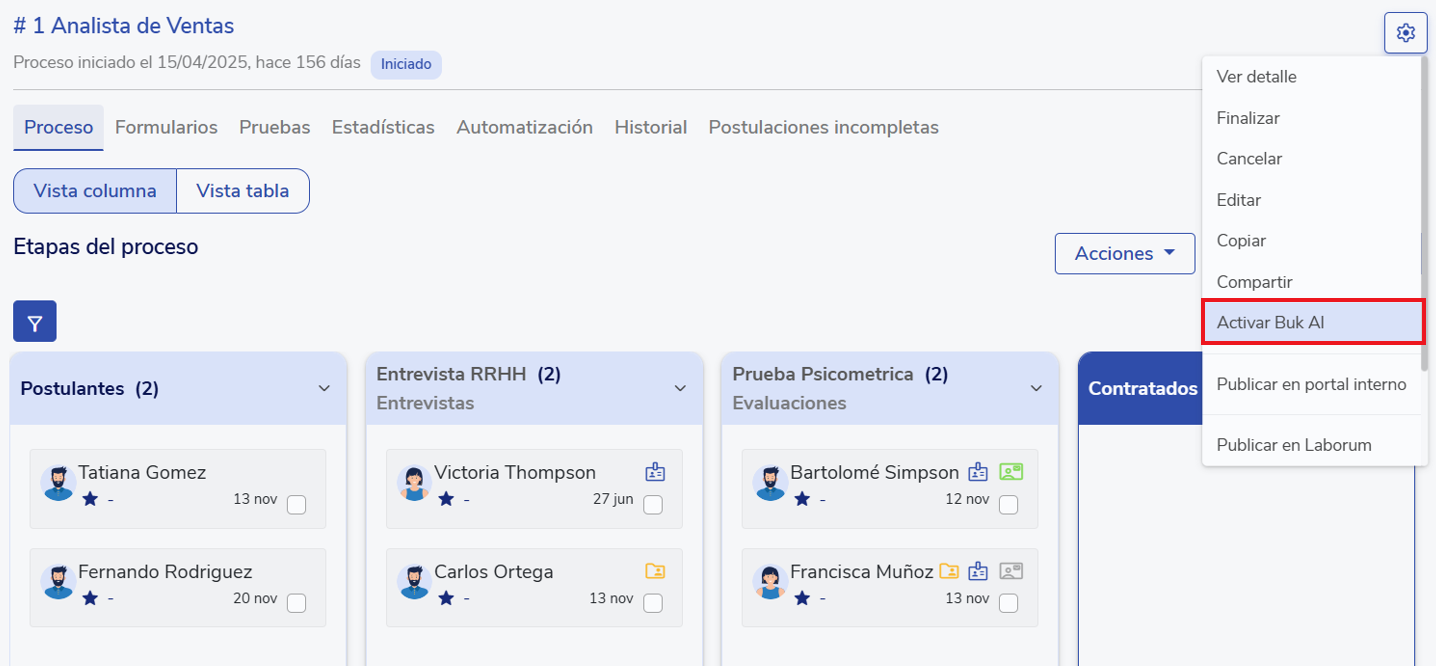Collapse the Postulantes column chevron
Image resolution: width=1436 pixels, height=666 pixels.
[324, 388]
